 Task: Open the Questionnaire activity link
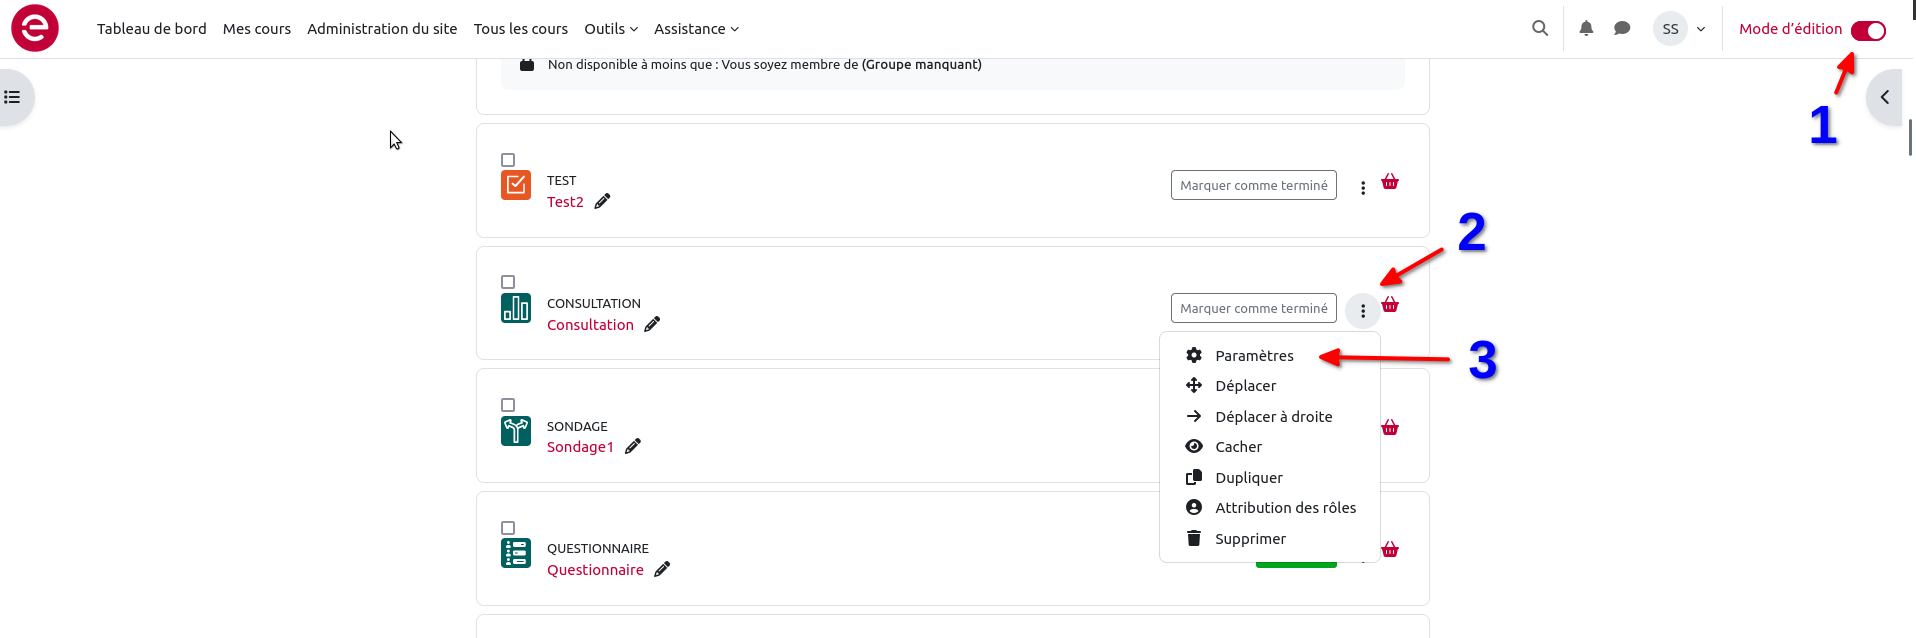pos(595,570)
